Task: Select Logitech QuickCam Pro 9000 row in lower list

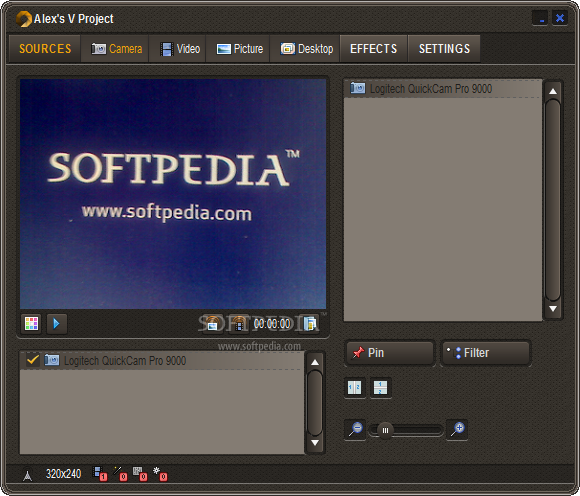Action: 162,361
